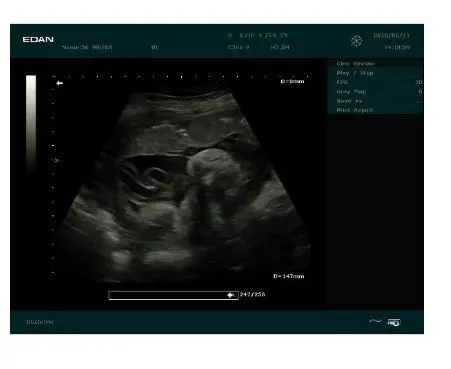Expand Save As ellipsis options

[x=419, y=101]
